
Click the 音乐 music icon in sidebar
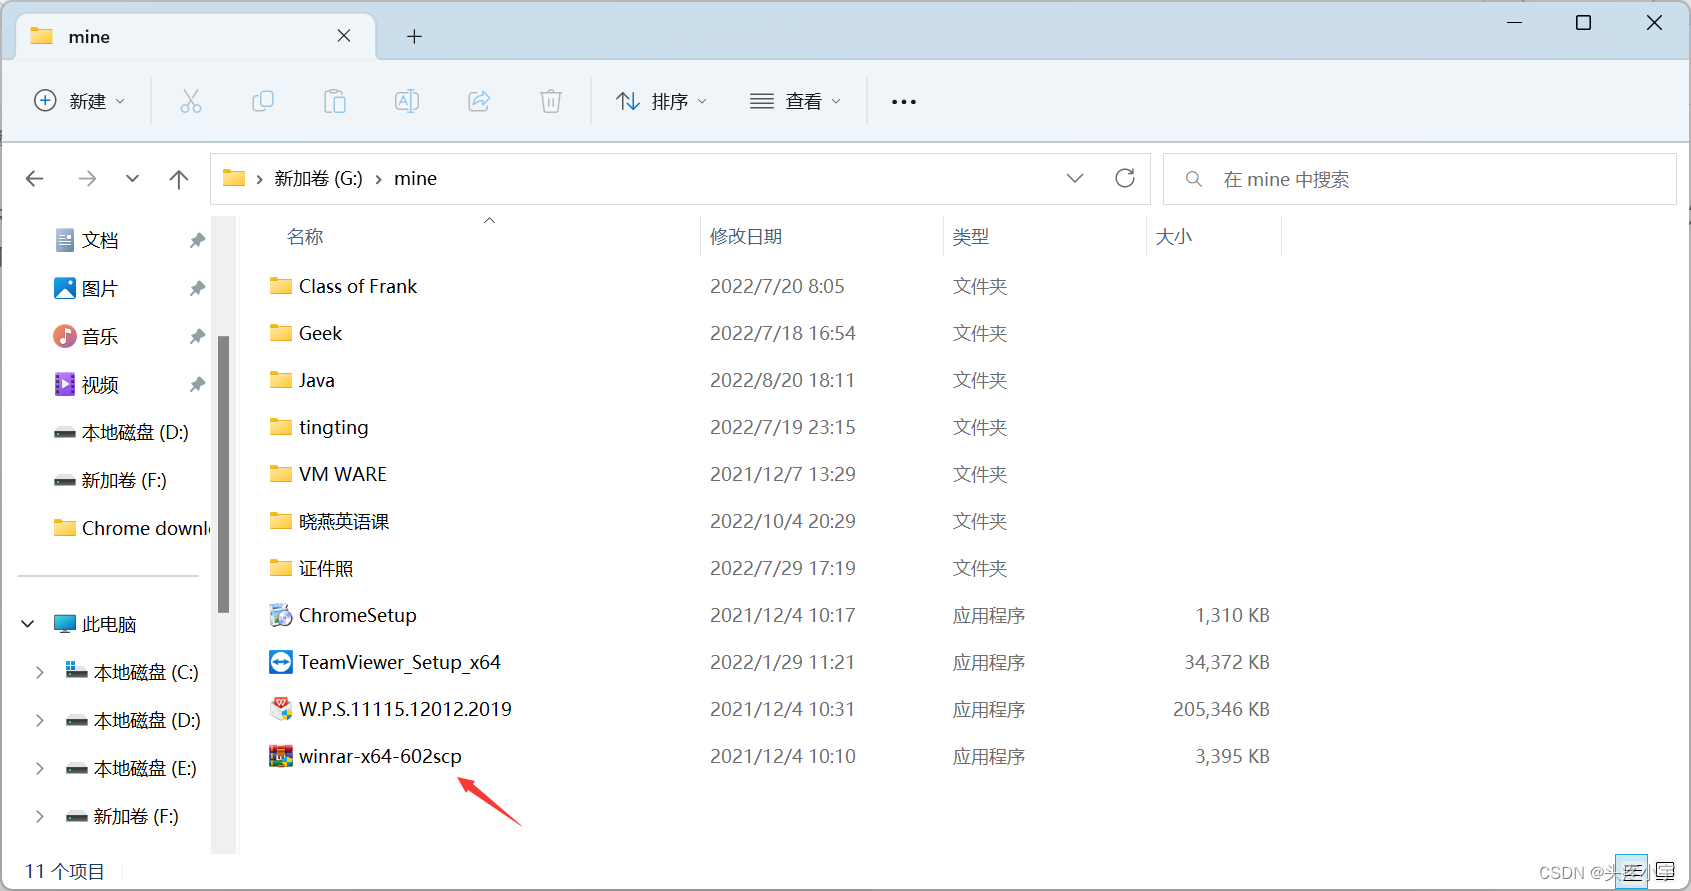[65, 336]
